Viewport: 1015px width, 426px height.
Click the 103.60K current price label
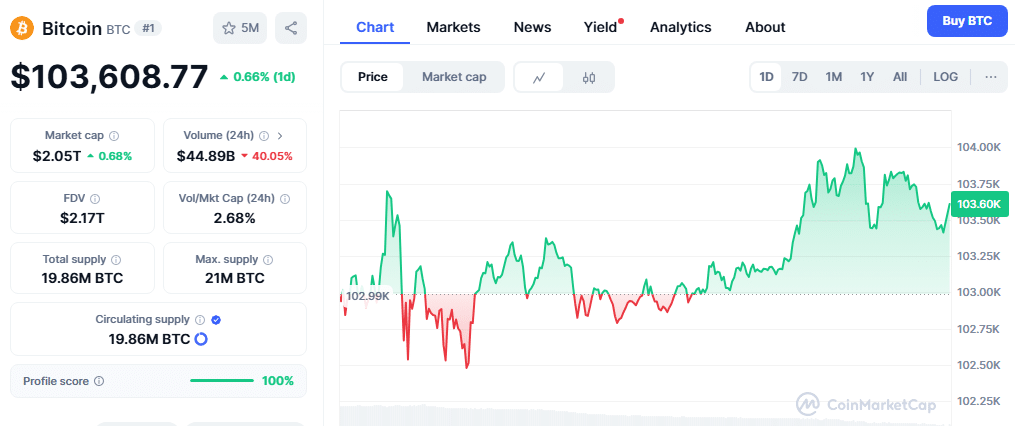pyautogui.click(x=979, y=205)
